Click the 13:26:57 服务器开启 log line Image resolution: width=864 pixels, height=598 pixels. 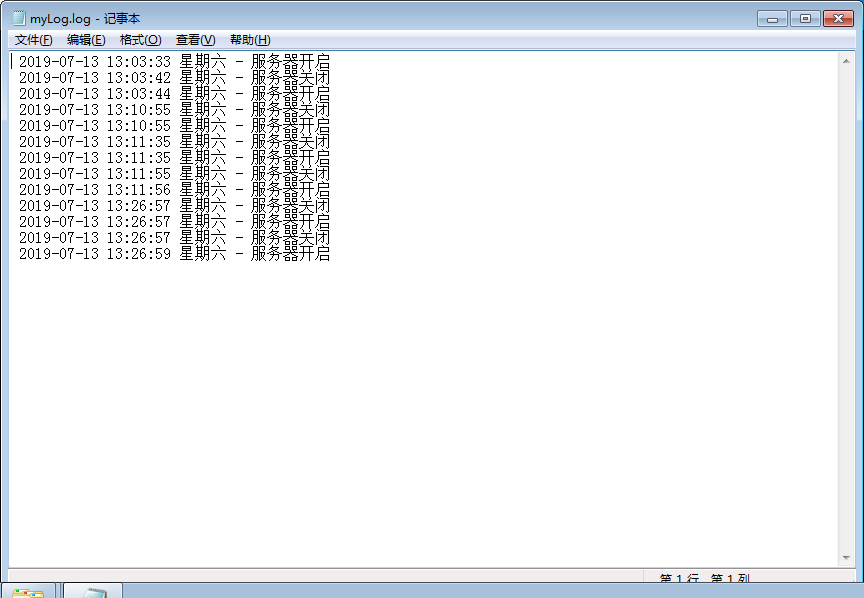tap(174, 221)
